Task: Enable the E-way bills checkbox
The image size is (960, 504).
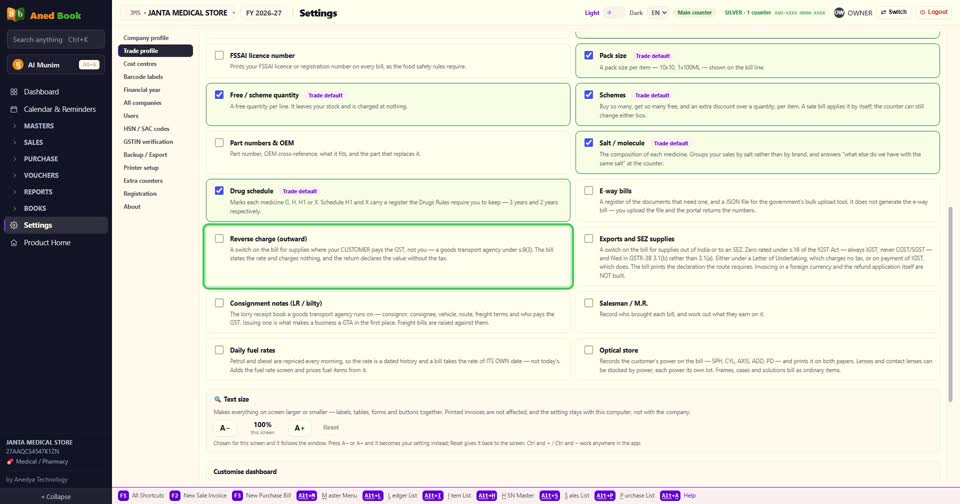Action: click(x=588, y=190)
